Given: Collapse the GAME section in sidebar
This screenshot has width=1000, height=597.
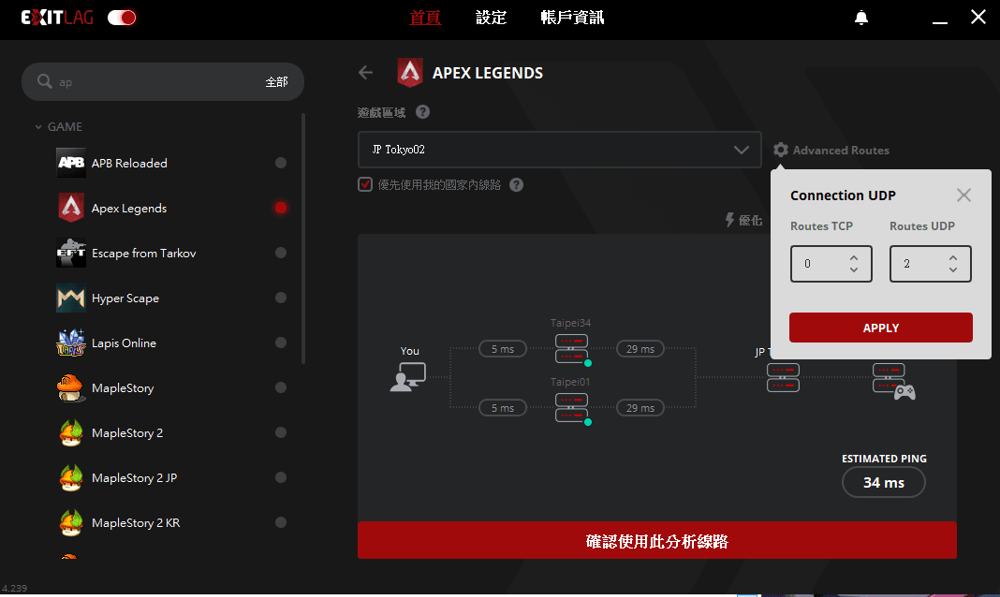Looking at the screenshot, I should tap(38, 126).
